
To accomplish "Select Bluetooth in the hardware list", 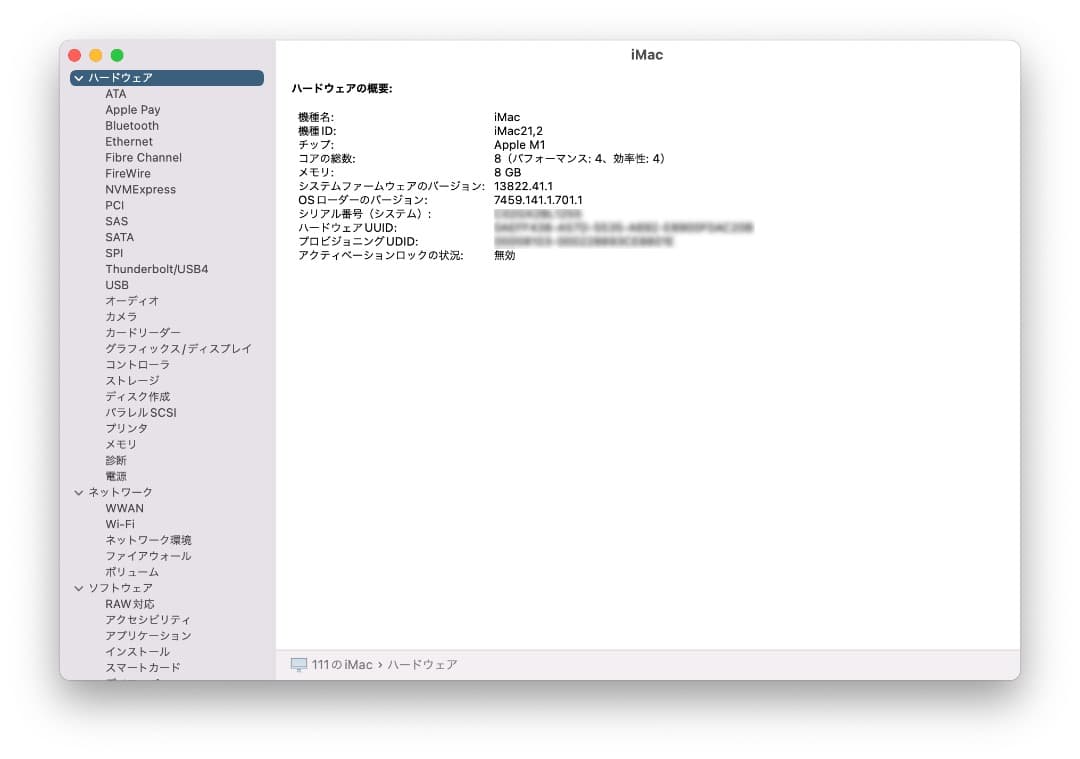I will click(x=132, y=125).
